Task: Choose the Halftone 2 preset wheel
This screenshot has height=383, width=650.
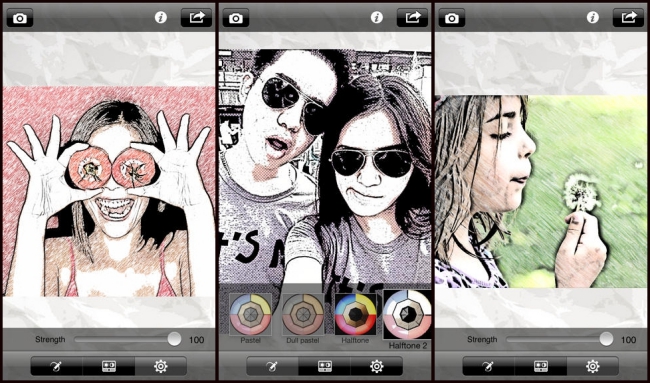Action: pos(407,315)
